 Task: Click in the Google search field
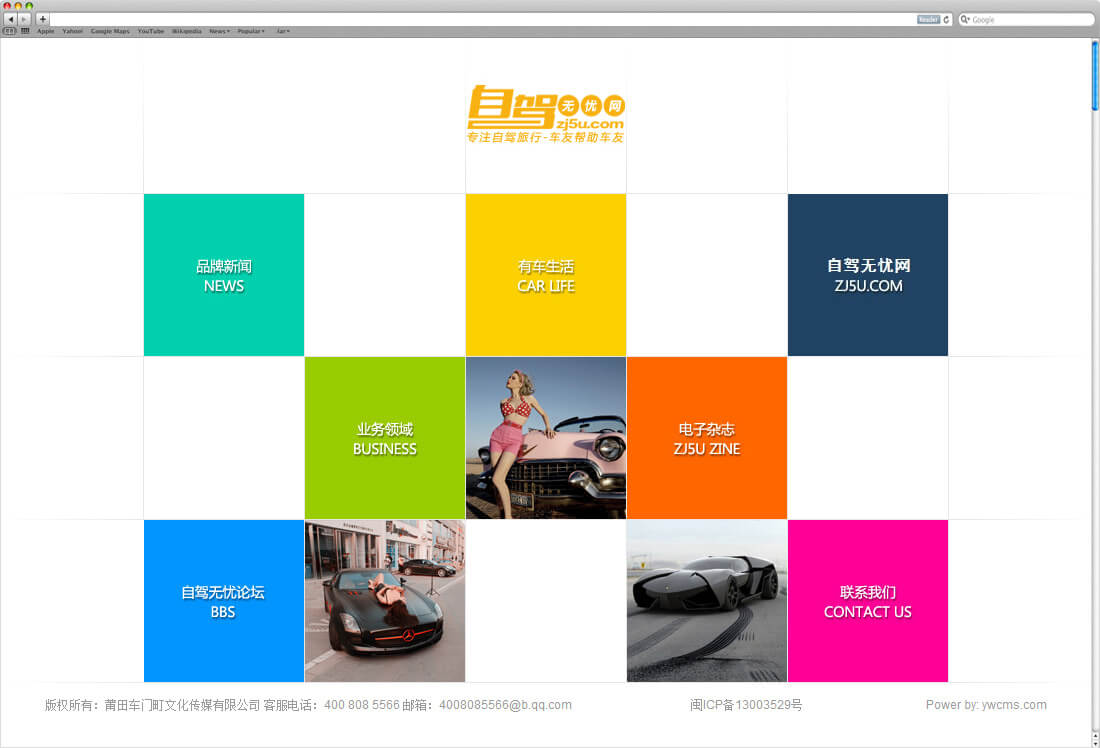coord(1030,19)
